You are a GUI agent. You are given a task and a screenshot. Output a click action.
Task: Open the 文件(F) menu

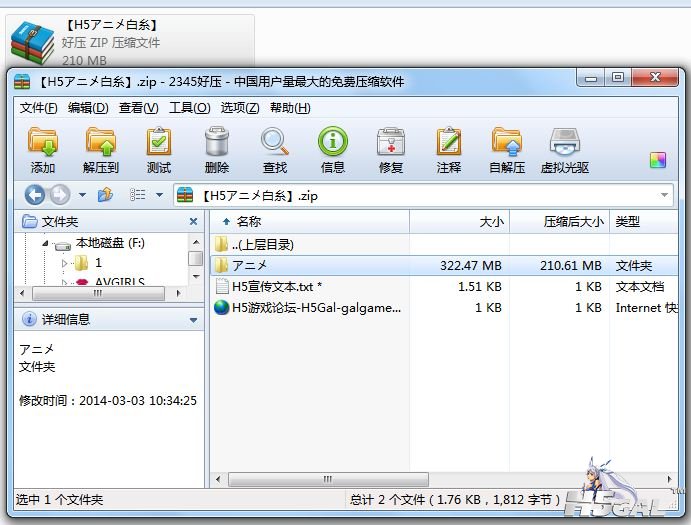tap(38, 108)
